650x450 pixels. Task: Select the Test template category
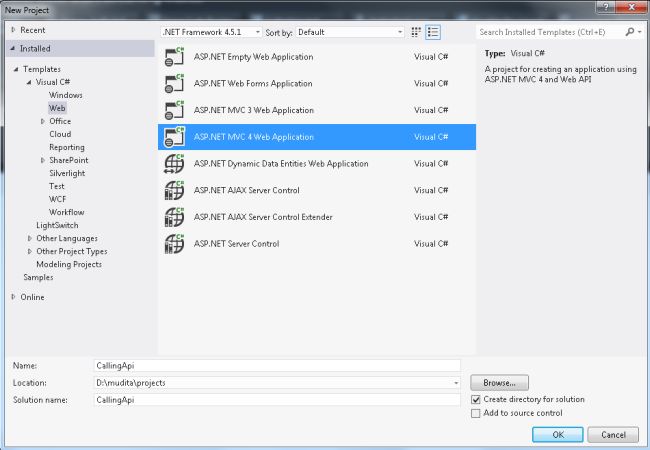[57, 186]
